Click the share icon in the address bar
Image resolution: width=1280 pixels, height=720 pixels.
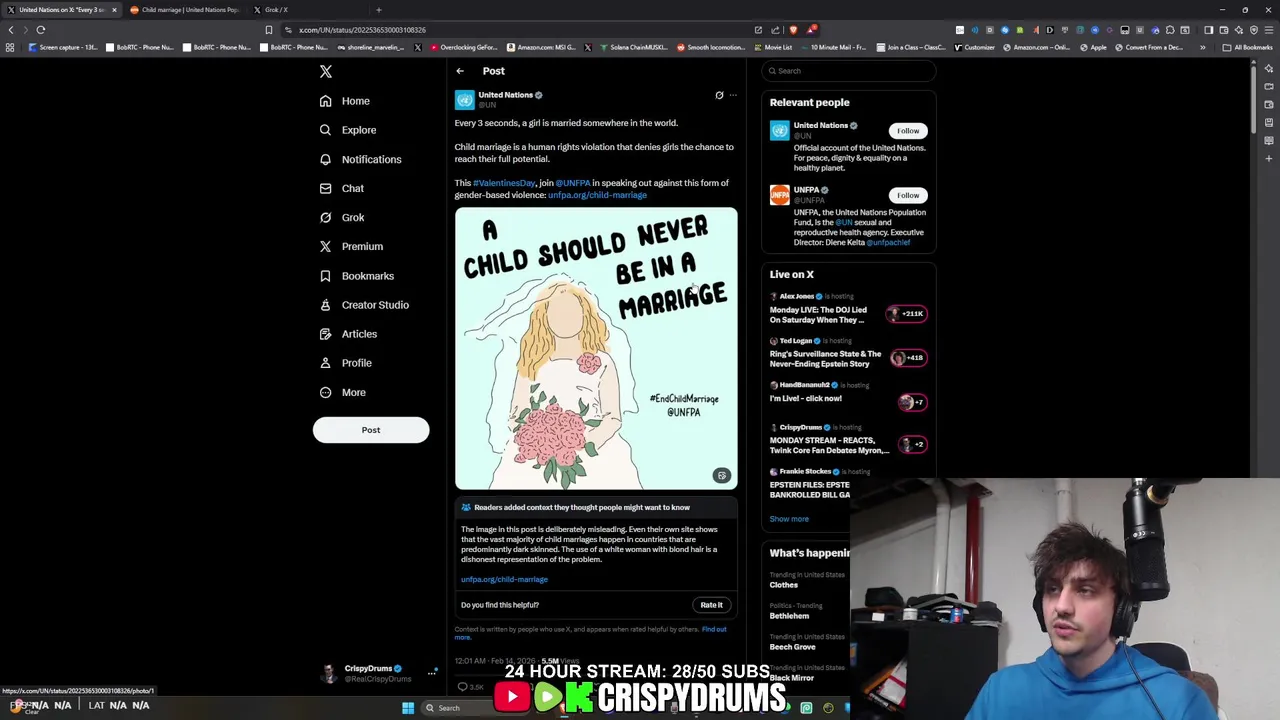pos(776,30)
